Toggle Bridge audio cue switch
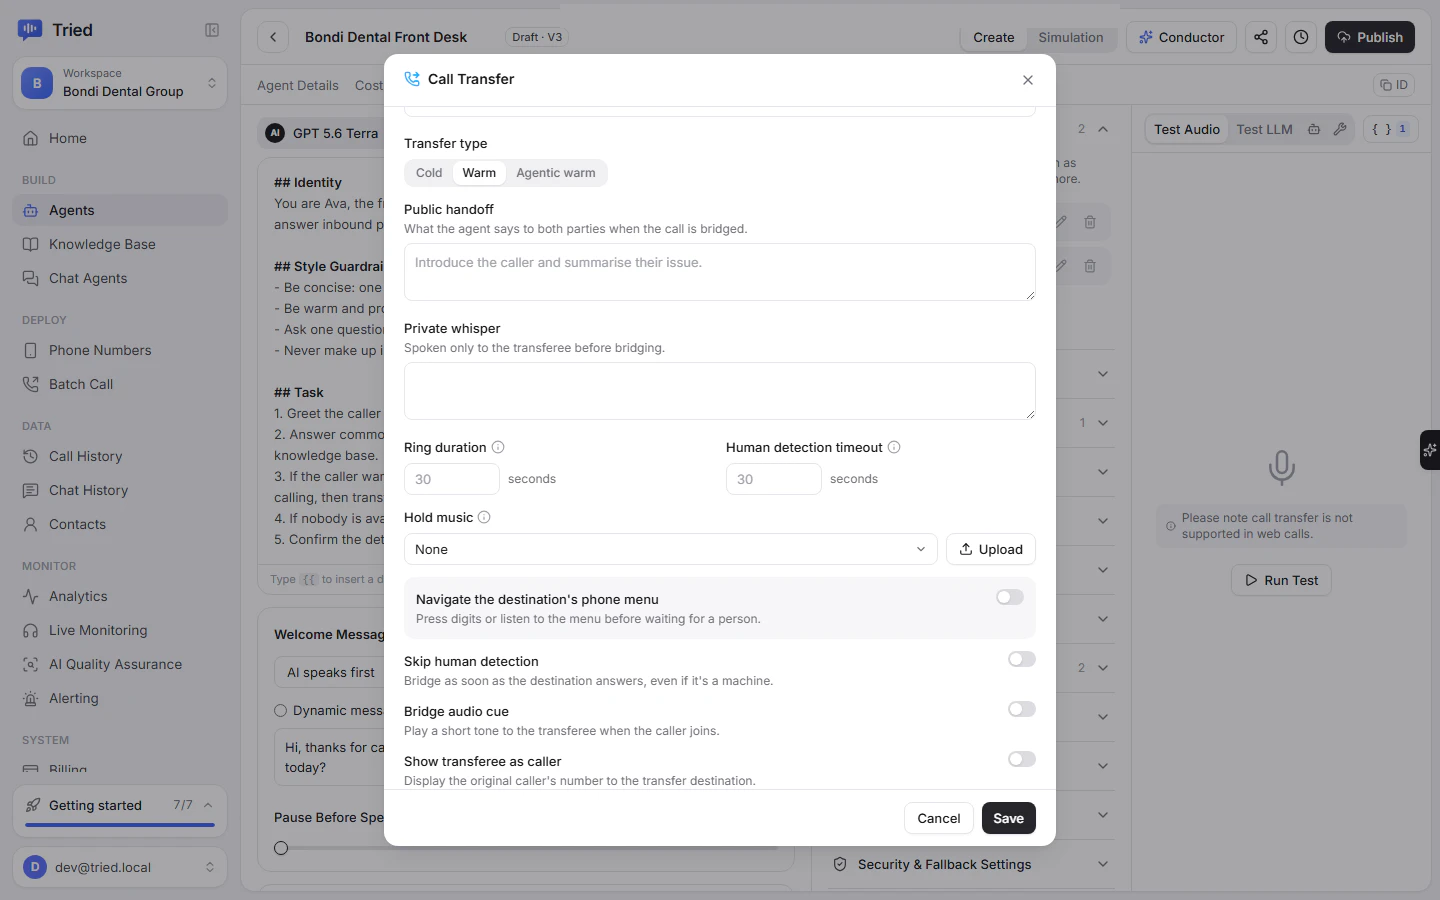1440x900 pixels. (1022, 709)
